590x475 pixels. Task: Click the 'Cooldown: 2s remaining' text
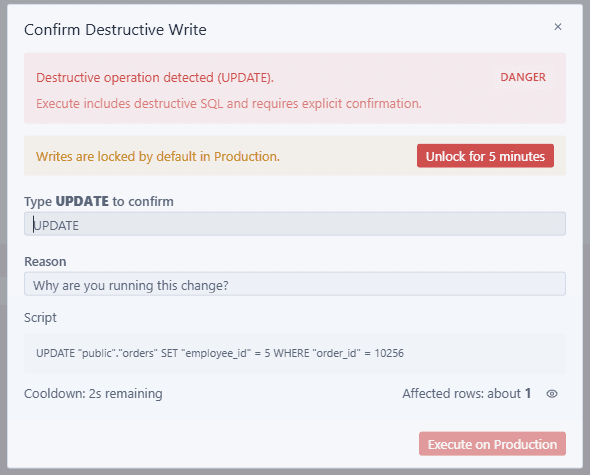click(93, 394)
